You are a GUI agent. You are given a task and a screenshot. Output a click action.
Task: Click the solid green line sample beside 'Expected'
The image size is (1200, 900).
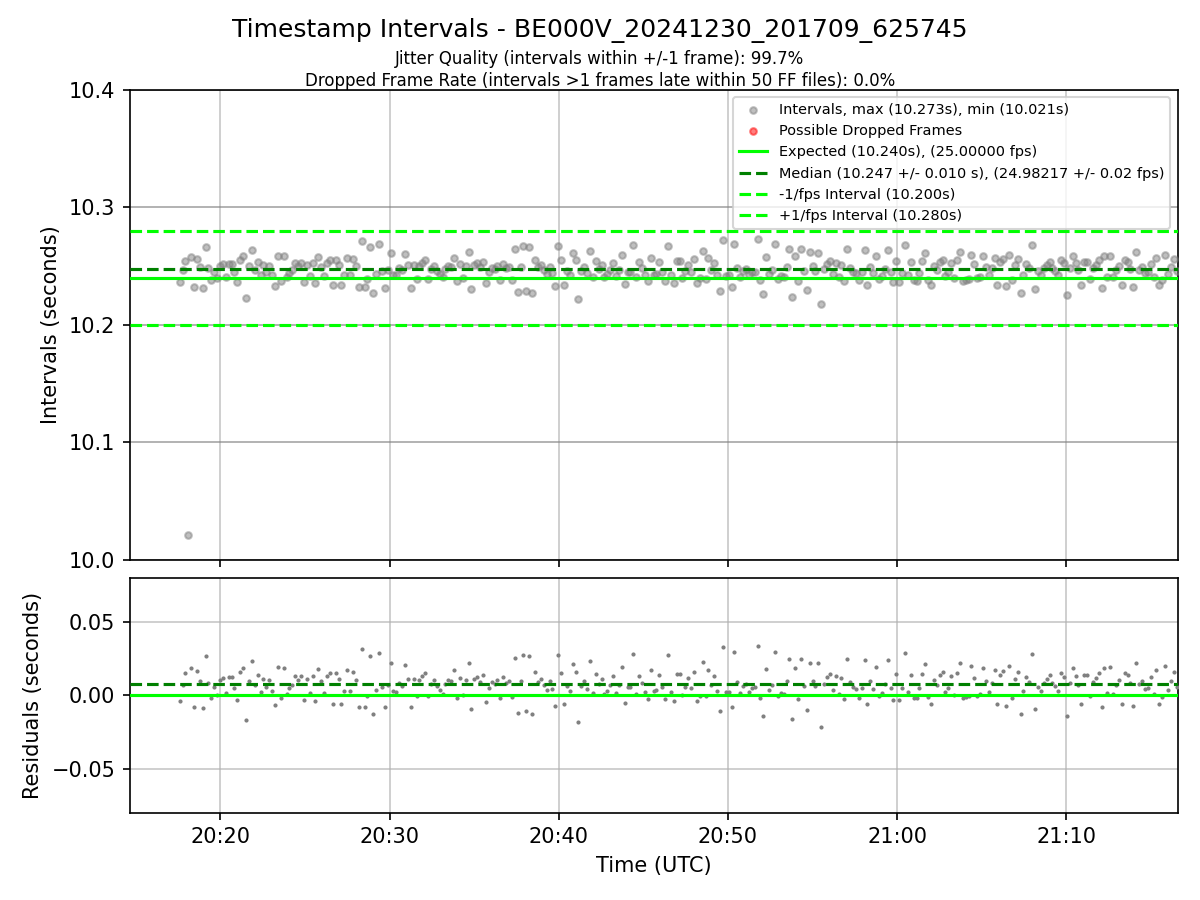754,152
